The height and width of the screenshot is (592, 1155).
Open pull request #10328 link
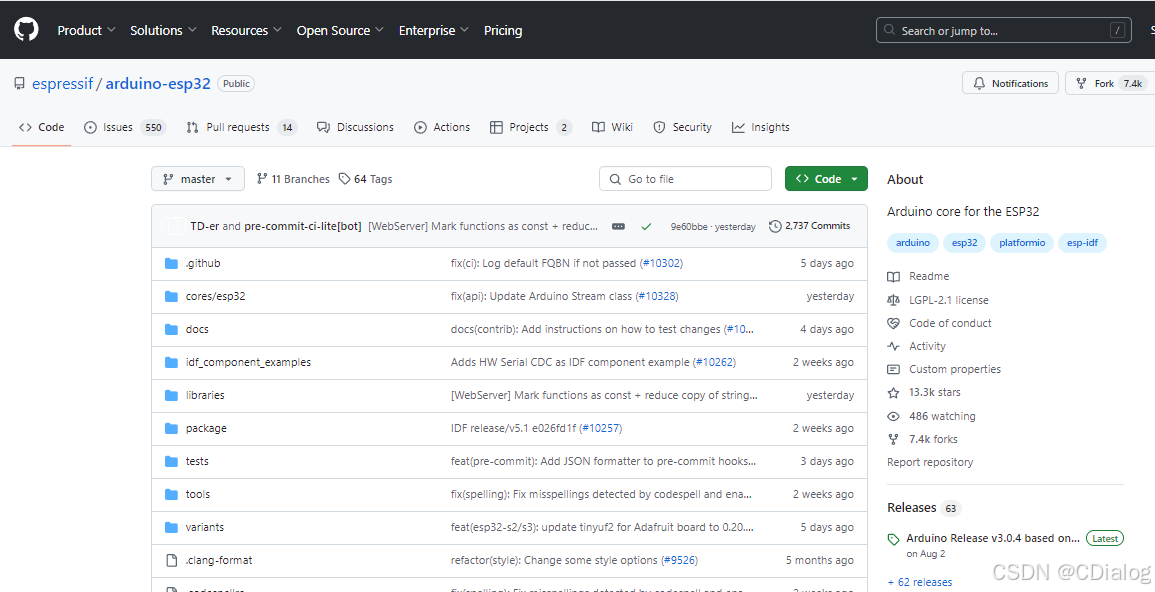(x=655, y=296)
